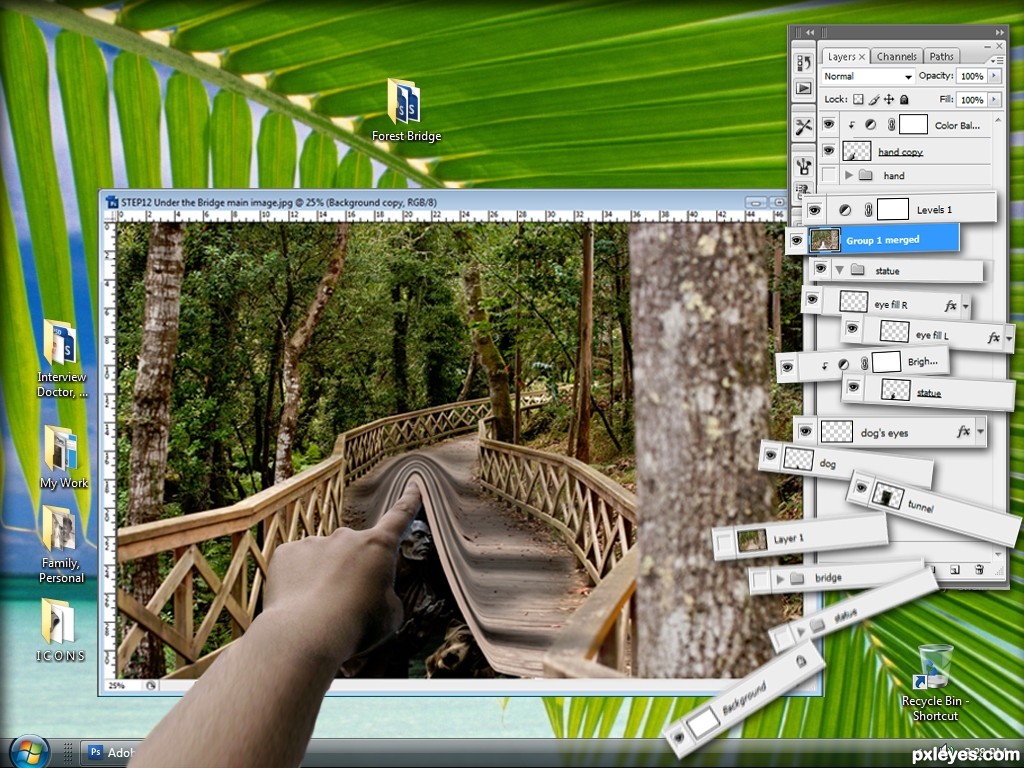
Task: Hide the Levels 1 layer
Action: [814, 210]
